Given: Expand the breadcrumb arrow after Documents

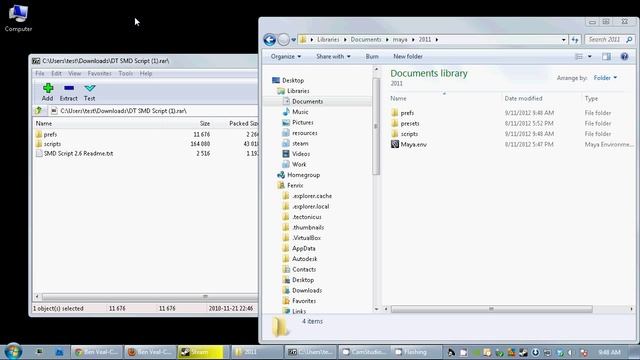Looking at the screenshot, I should pos(387,40).
